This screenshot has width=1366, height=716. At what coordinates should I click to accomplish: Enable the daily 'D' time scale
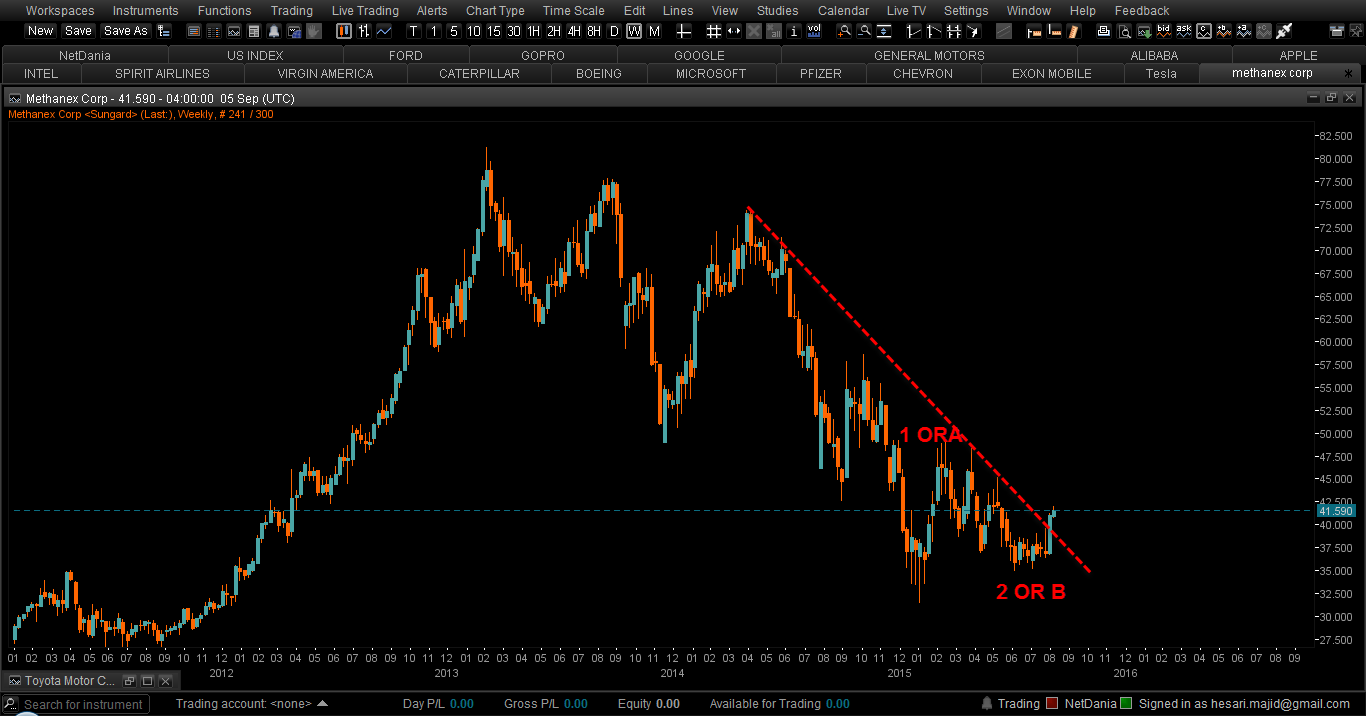[x=614, y=31]
